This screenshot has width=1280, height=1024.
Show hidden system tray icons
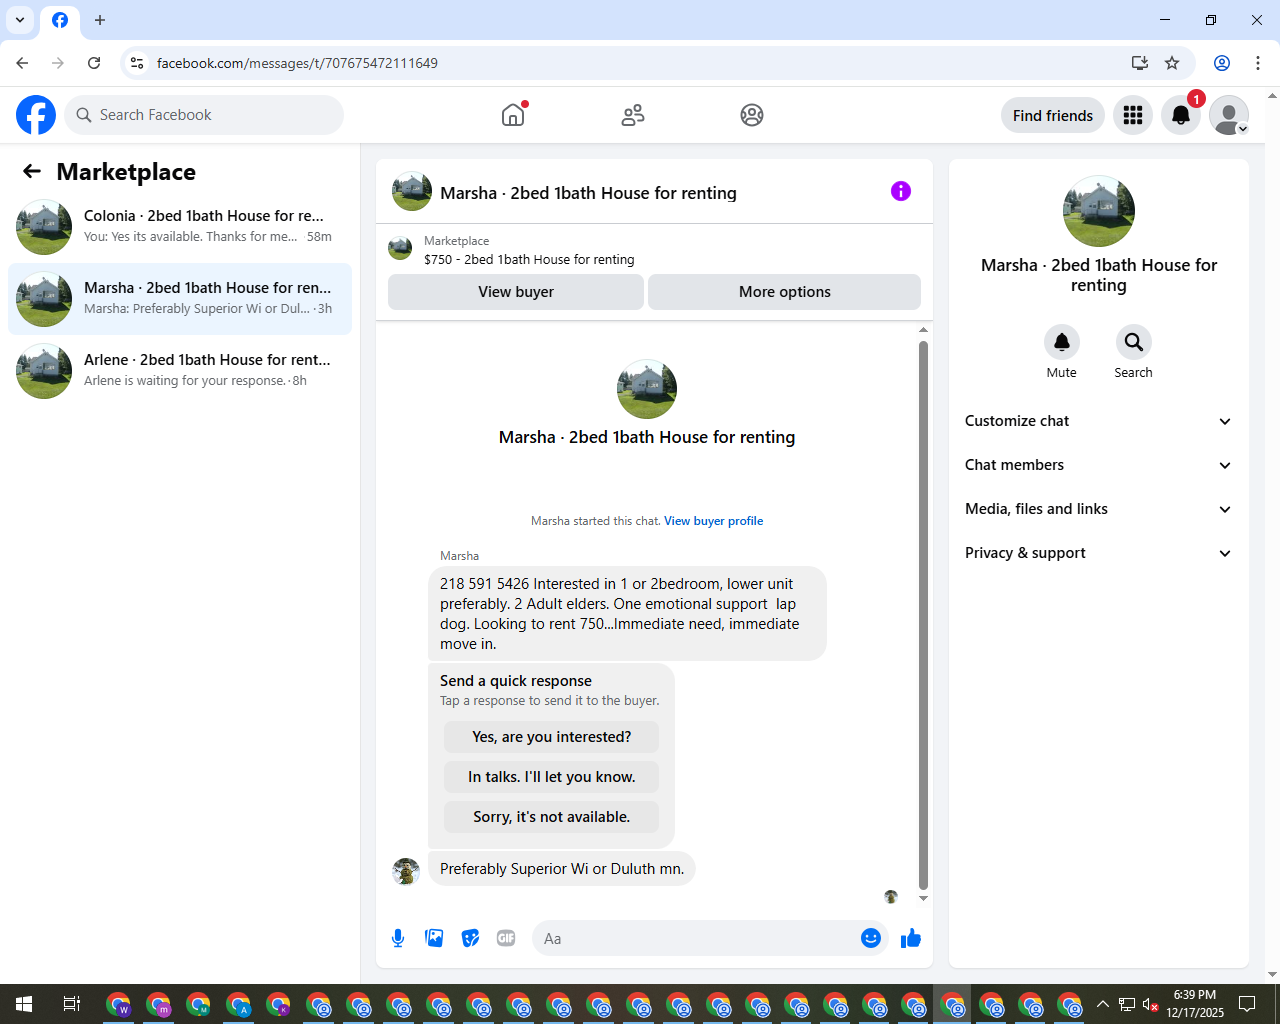tap(1102, 1004)
